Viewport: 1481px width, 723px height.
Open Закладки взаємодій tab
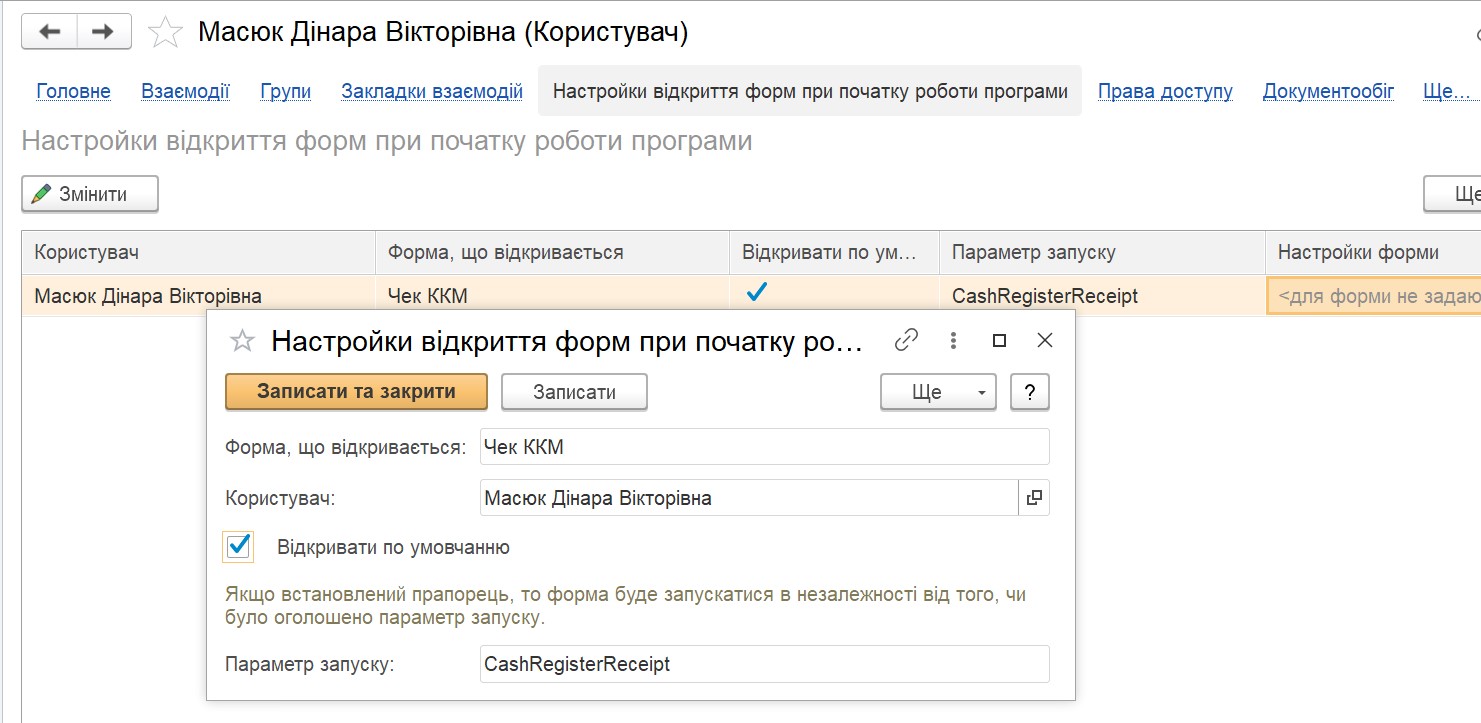pos(432,91)
